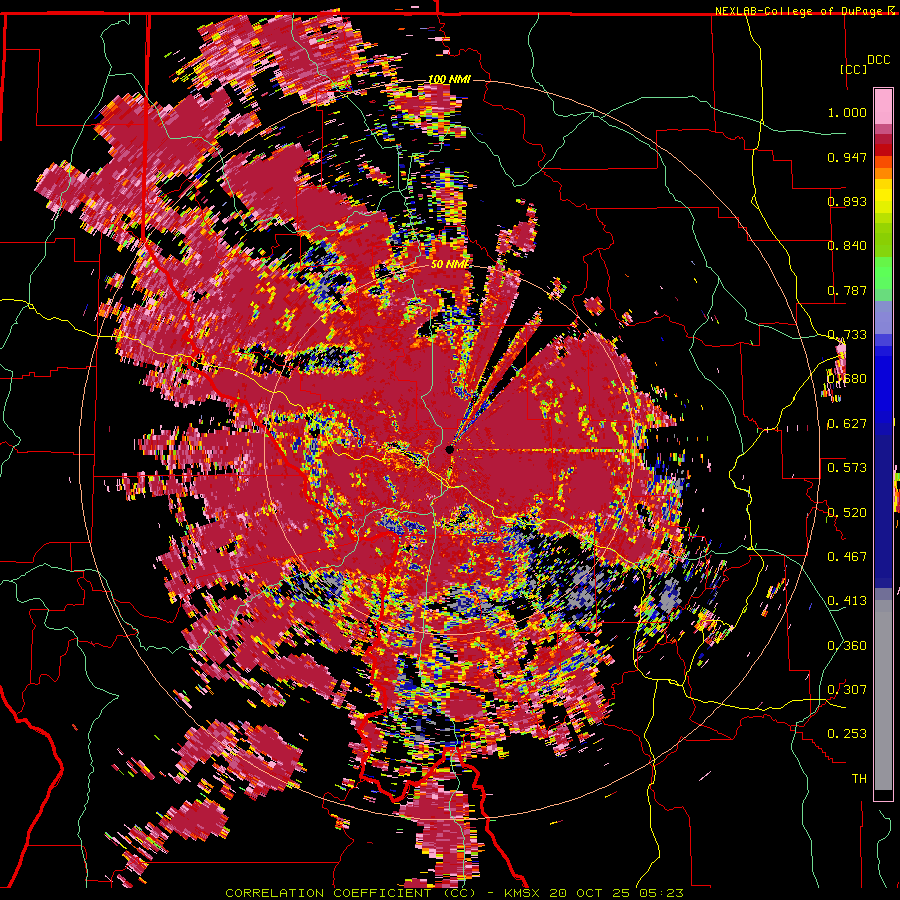Image resolution: width=900 pixels, height=900 pixels.
Task: Pick the light pink swatch atop the color bar
Action: [x=883, y=106]
